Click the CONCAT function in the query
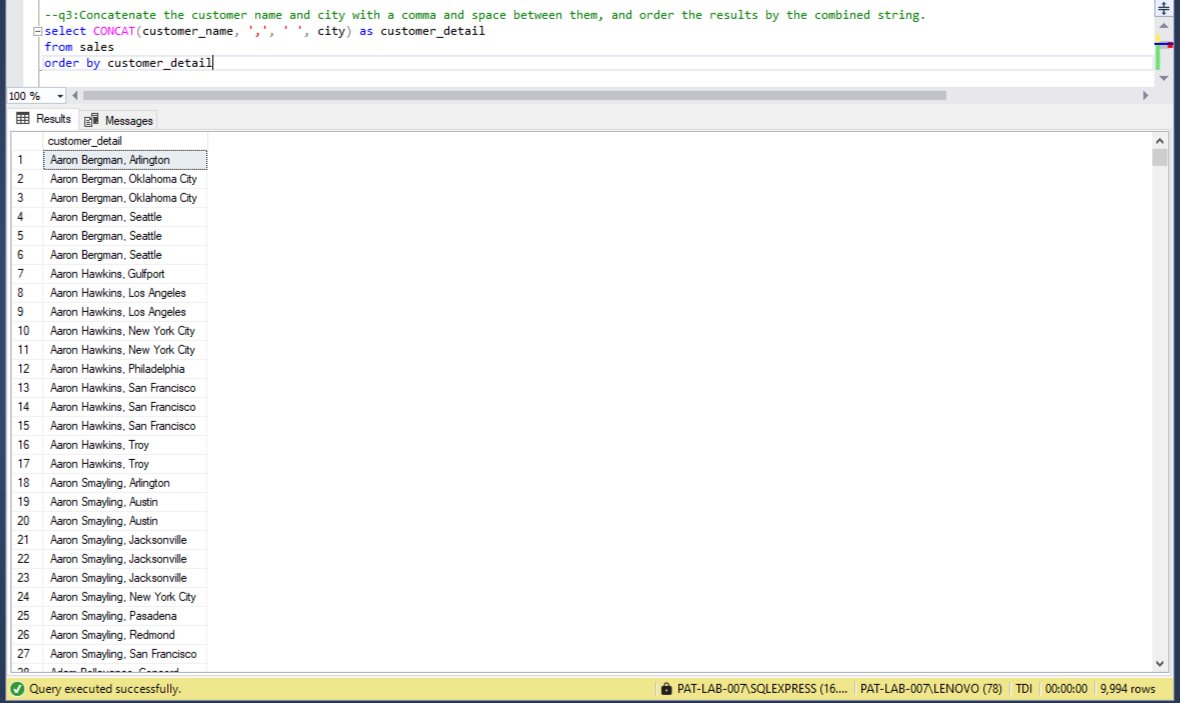Screen dimensions: 1180x703 point(114,31)
